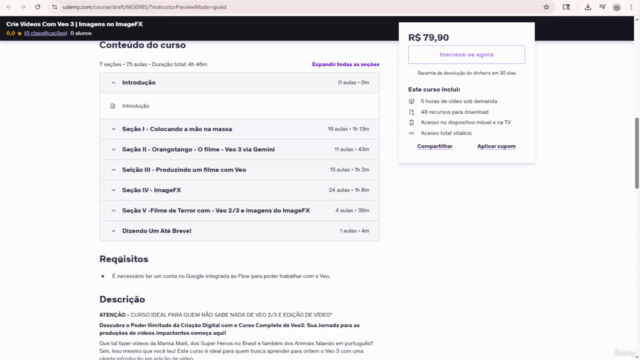Expand Seção V - Filme de Terror section
The width and height of the screenshot is (640, 360).
(x=239, y=211)
